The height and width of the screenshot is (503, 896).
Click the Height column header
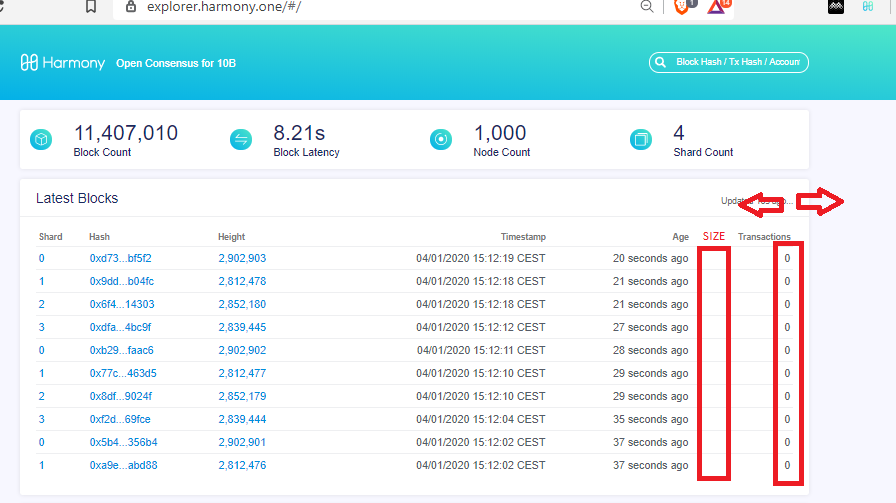pyautogui.click(x=231, y=237)
